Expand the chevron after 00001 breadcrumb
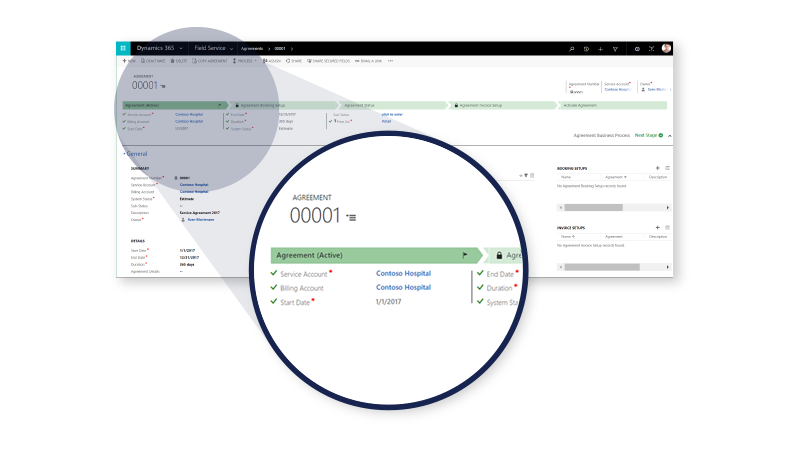This screenshot has height=450, width=800. pos(292,48)
